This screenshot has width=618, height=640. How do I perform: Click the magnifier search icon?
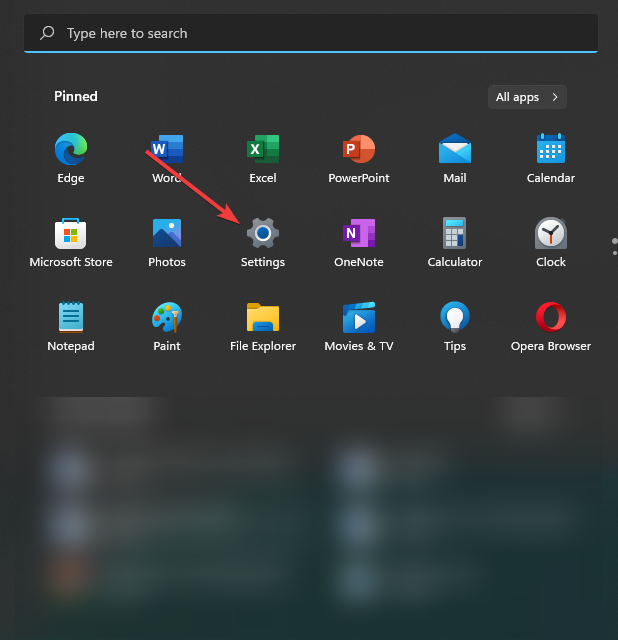[x=47, y=33]
